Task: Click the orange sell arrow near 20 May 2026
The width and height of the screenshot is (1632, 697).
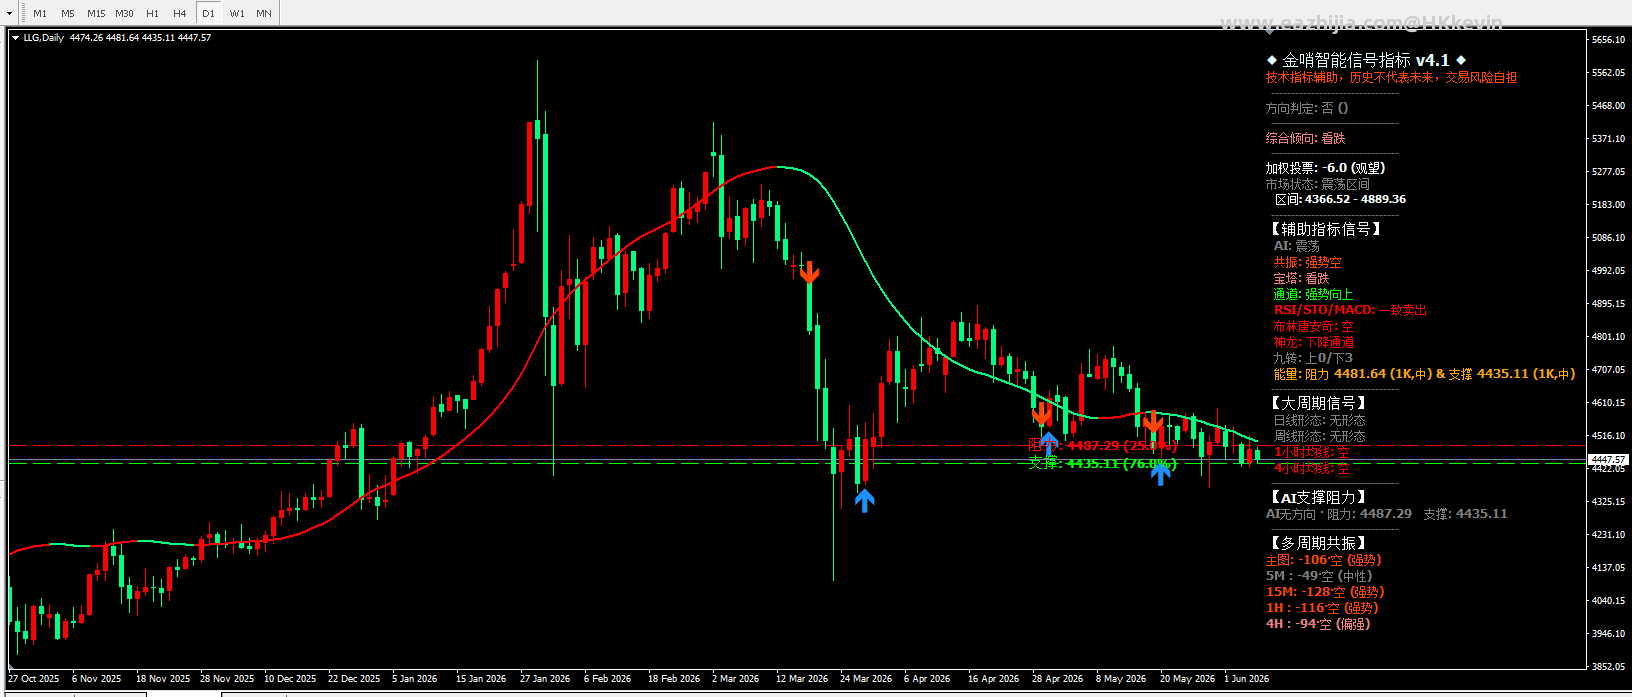Action: (x=1153, y=421)
